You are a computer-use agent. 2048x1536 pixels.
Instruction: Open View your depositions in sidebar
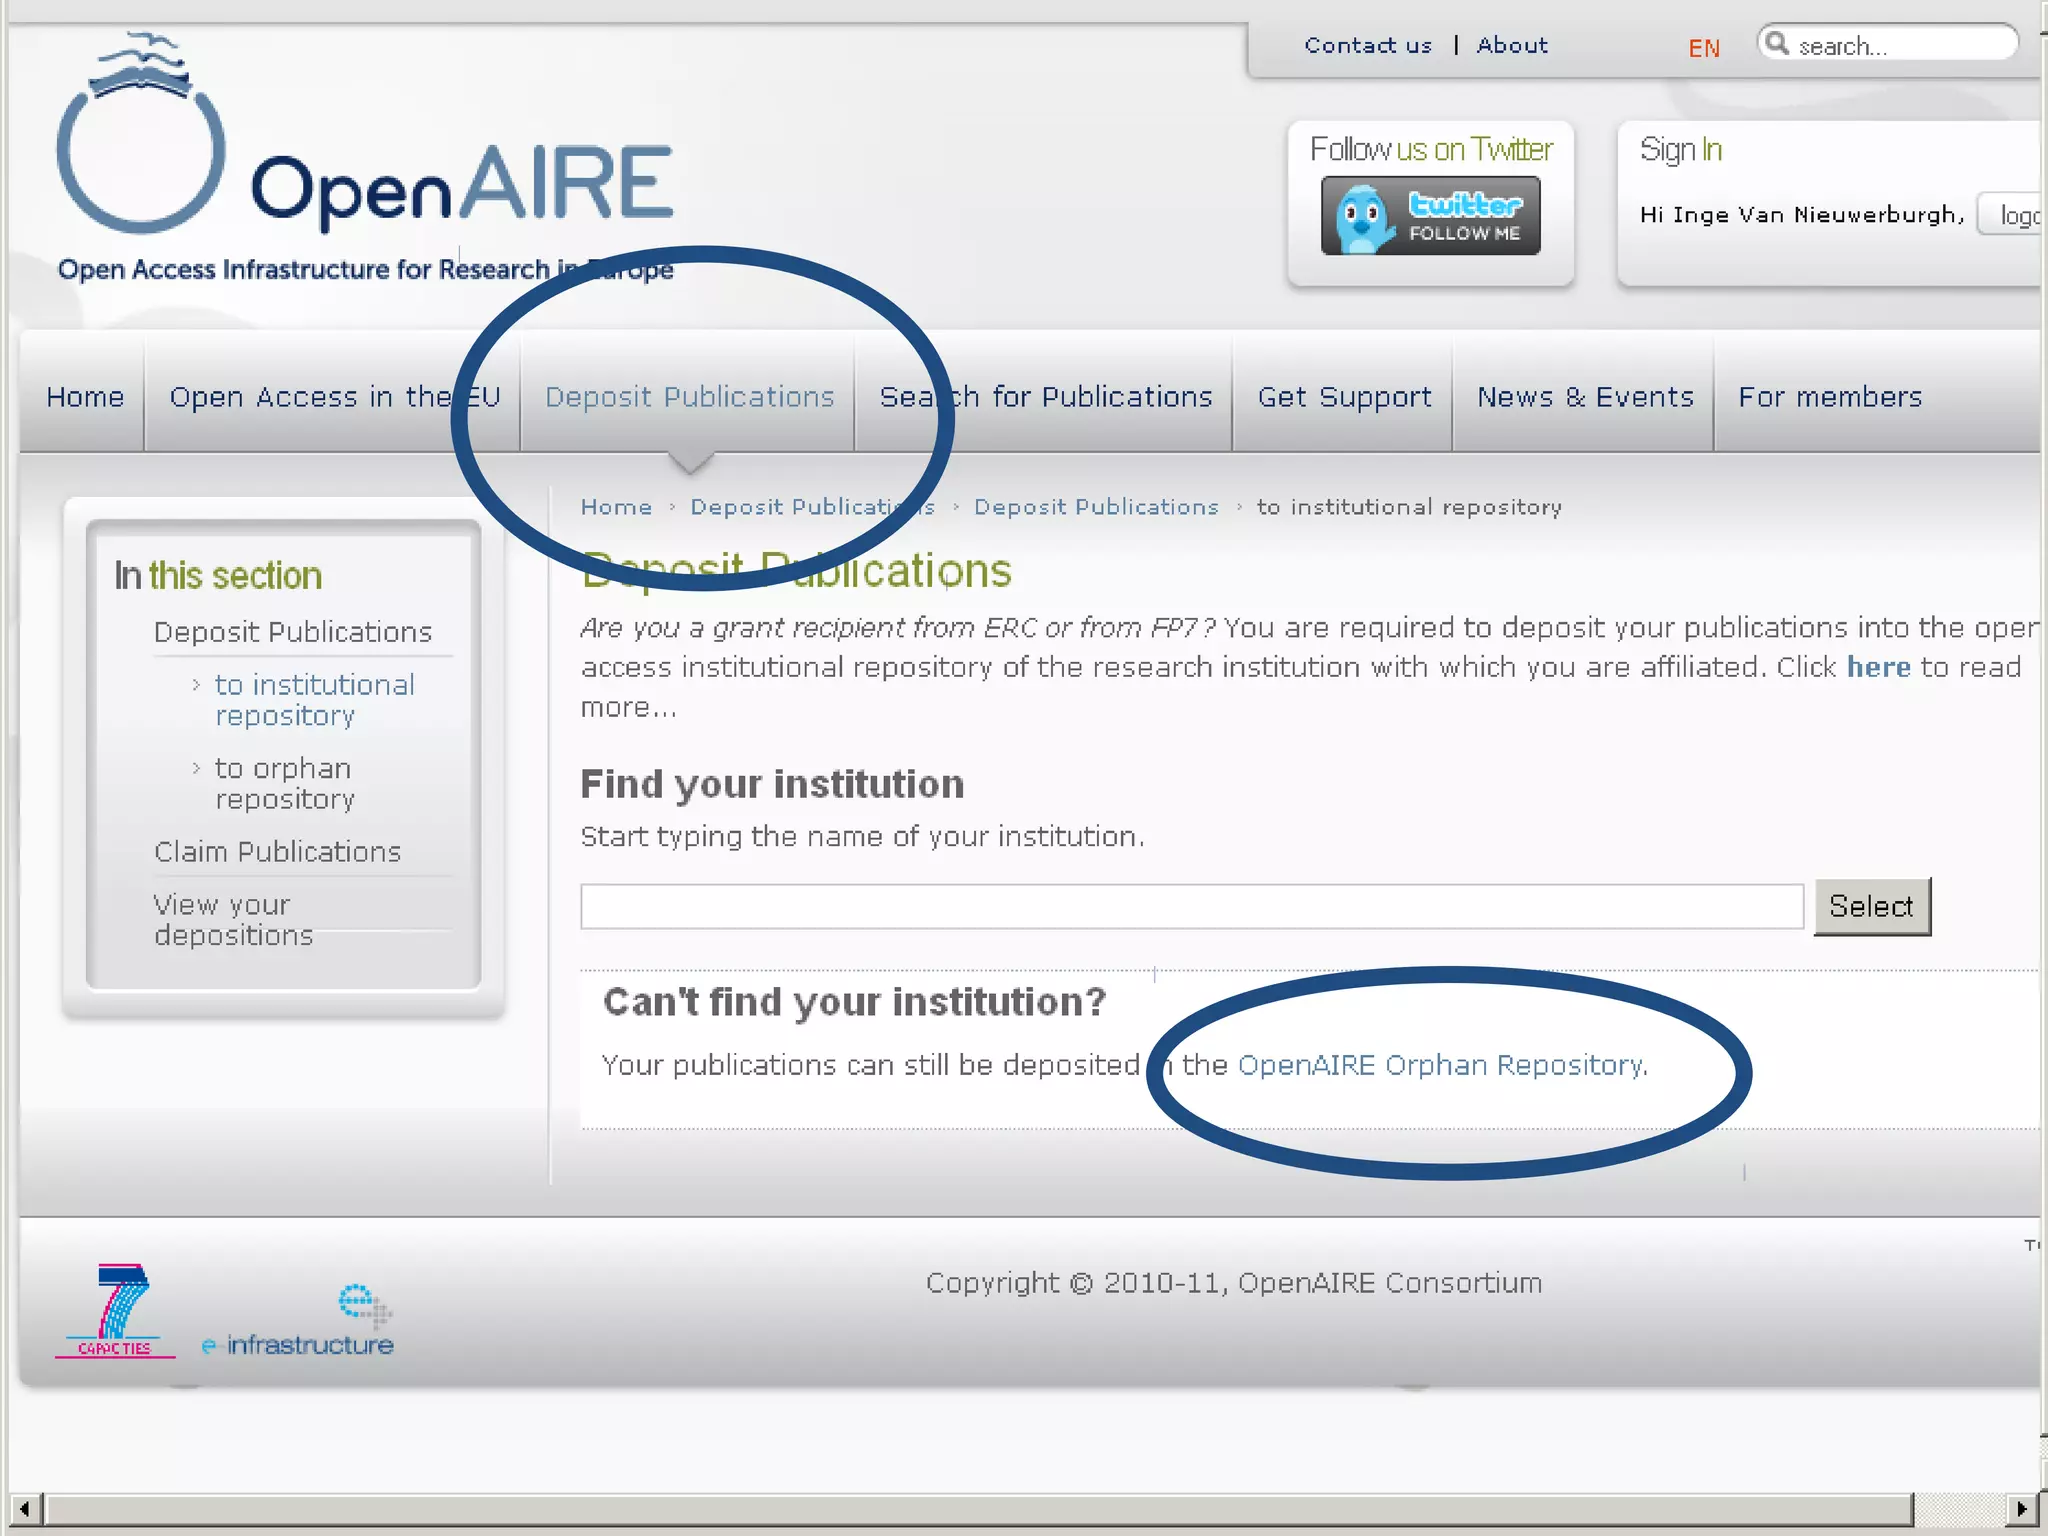pos(233,920)
